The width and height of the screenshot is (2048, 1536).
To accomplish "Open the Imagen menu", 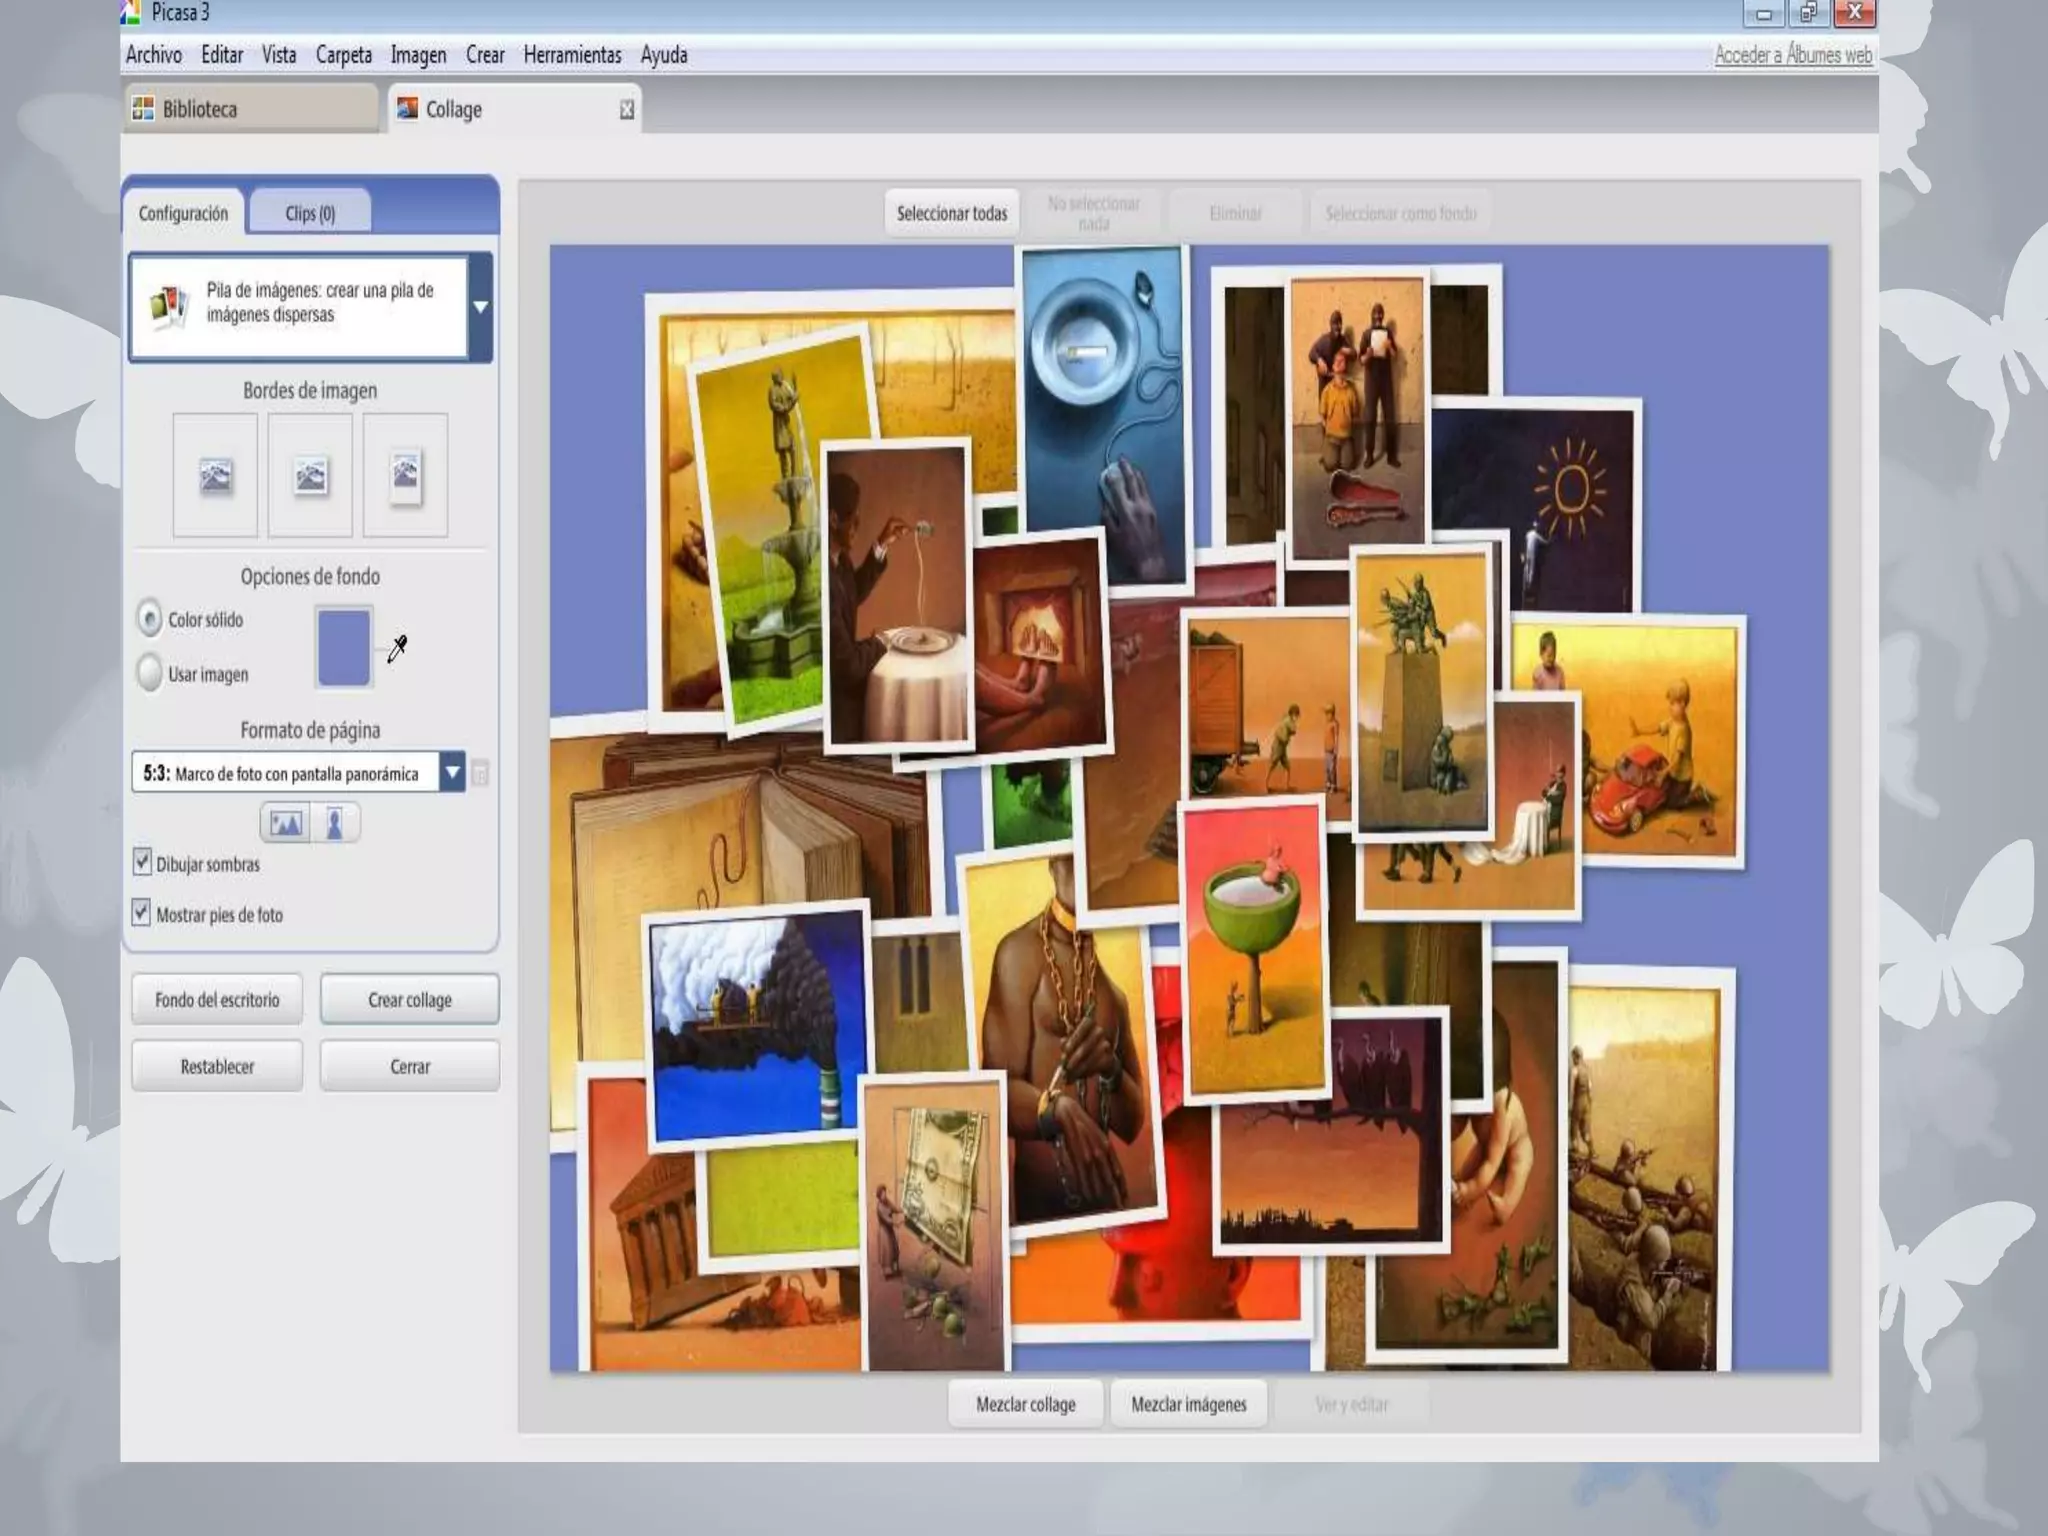I will coord(418,55).
